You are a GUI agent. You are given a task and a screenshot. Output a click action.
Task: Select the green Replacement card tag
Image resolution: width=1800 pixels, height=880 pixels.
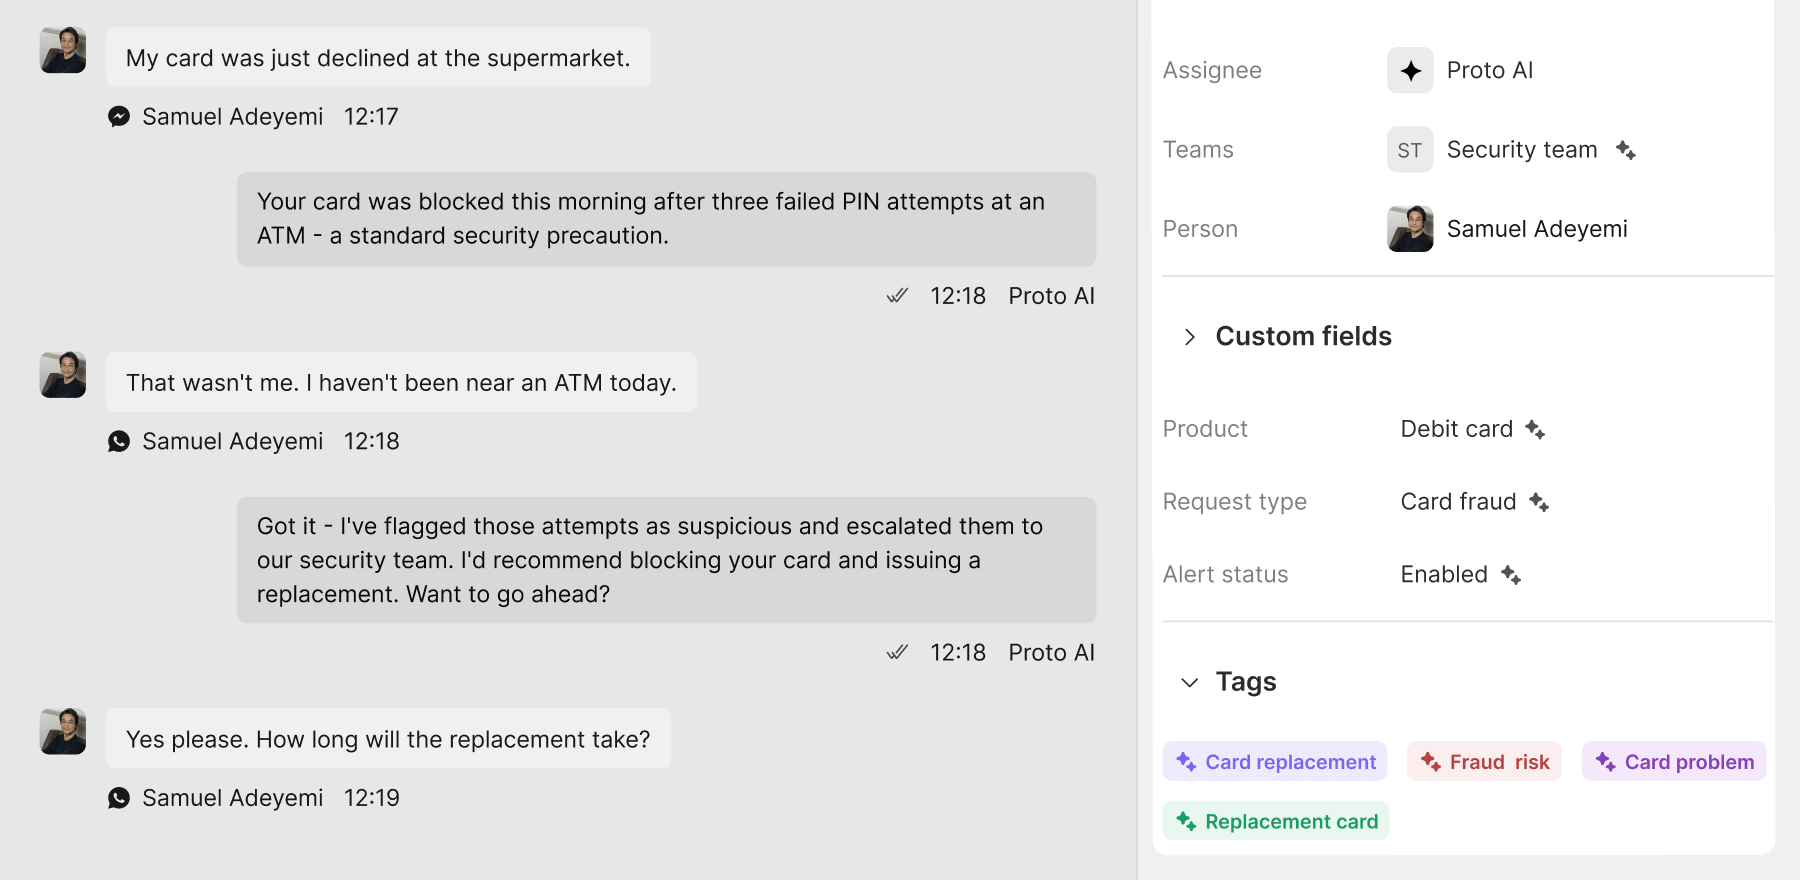1276,821
